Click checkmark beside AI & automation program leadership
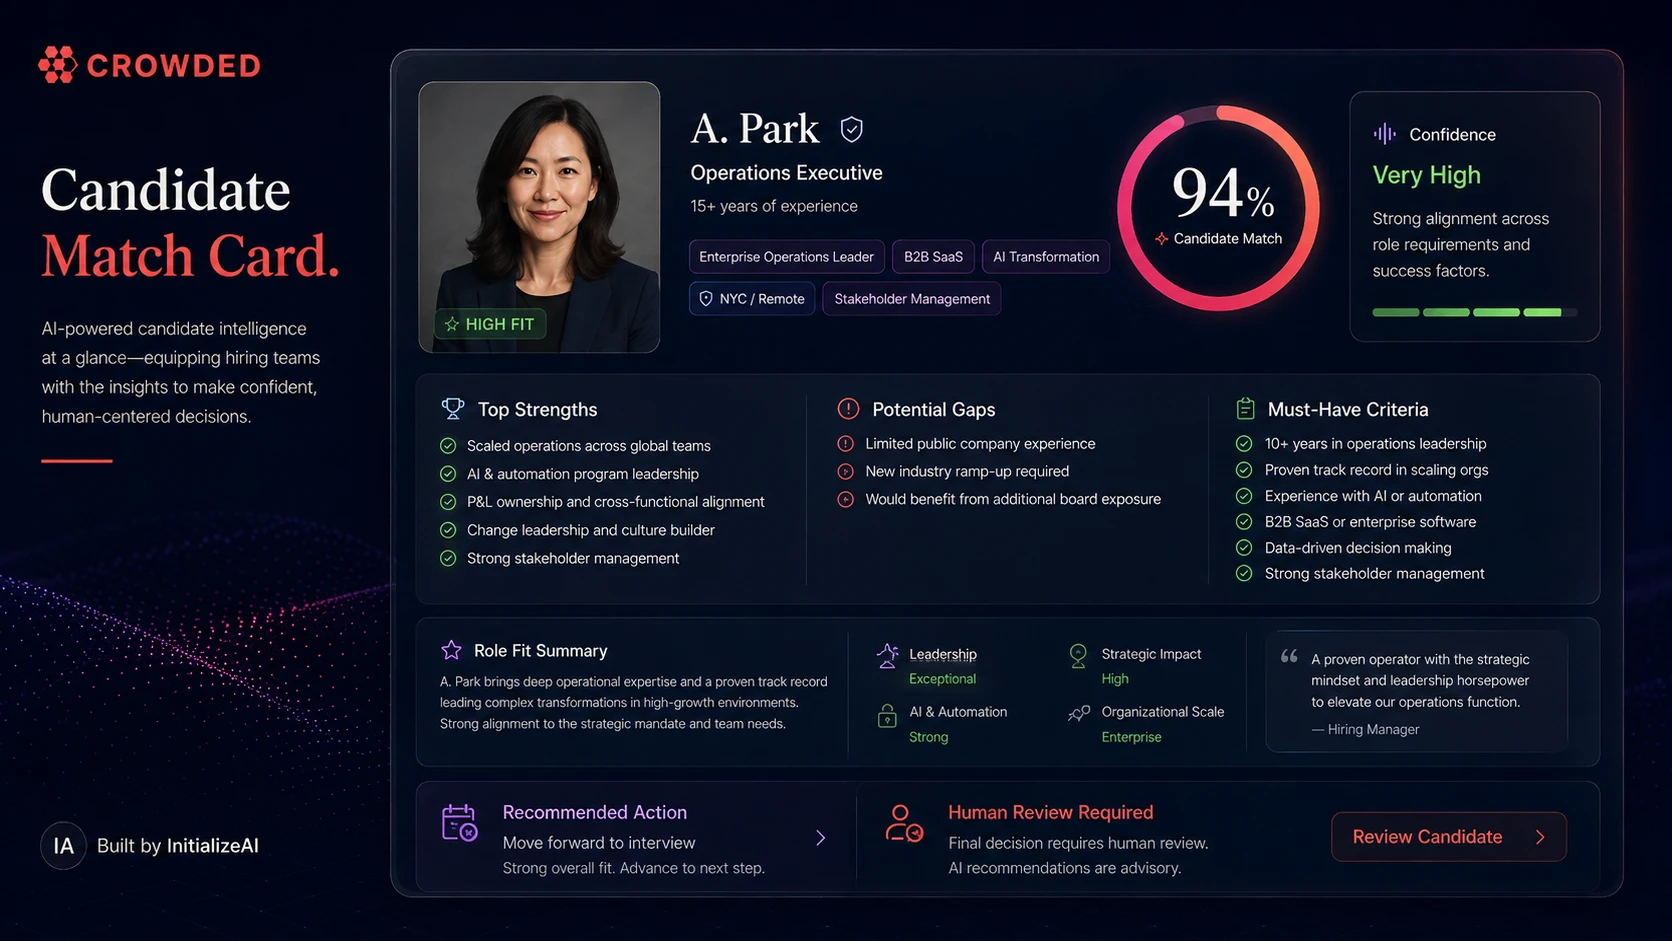This screenshot has height=941, width=1672. point(448,474)
